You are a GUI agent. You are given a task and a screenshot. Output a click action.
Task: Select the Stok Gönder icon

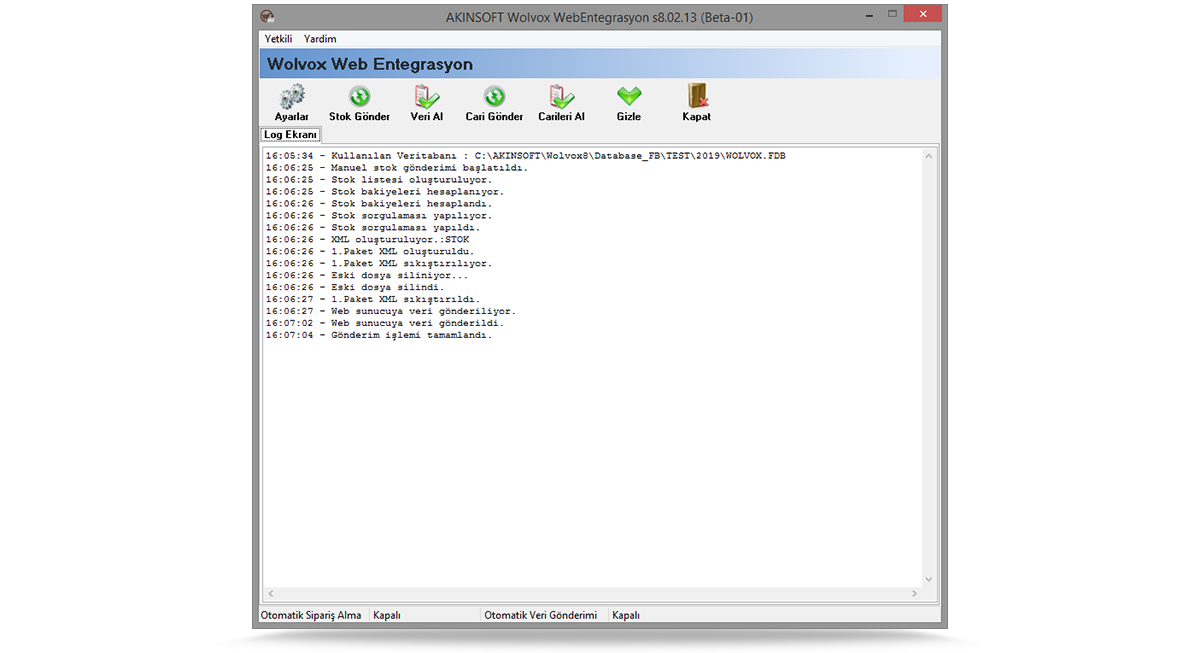tap(358, 100)
